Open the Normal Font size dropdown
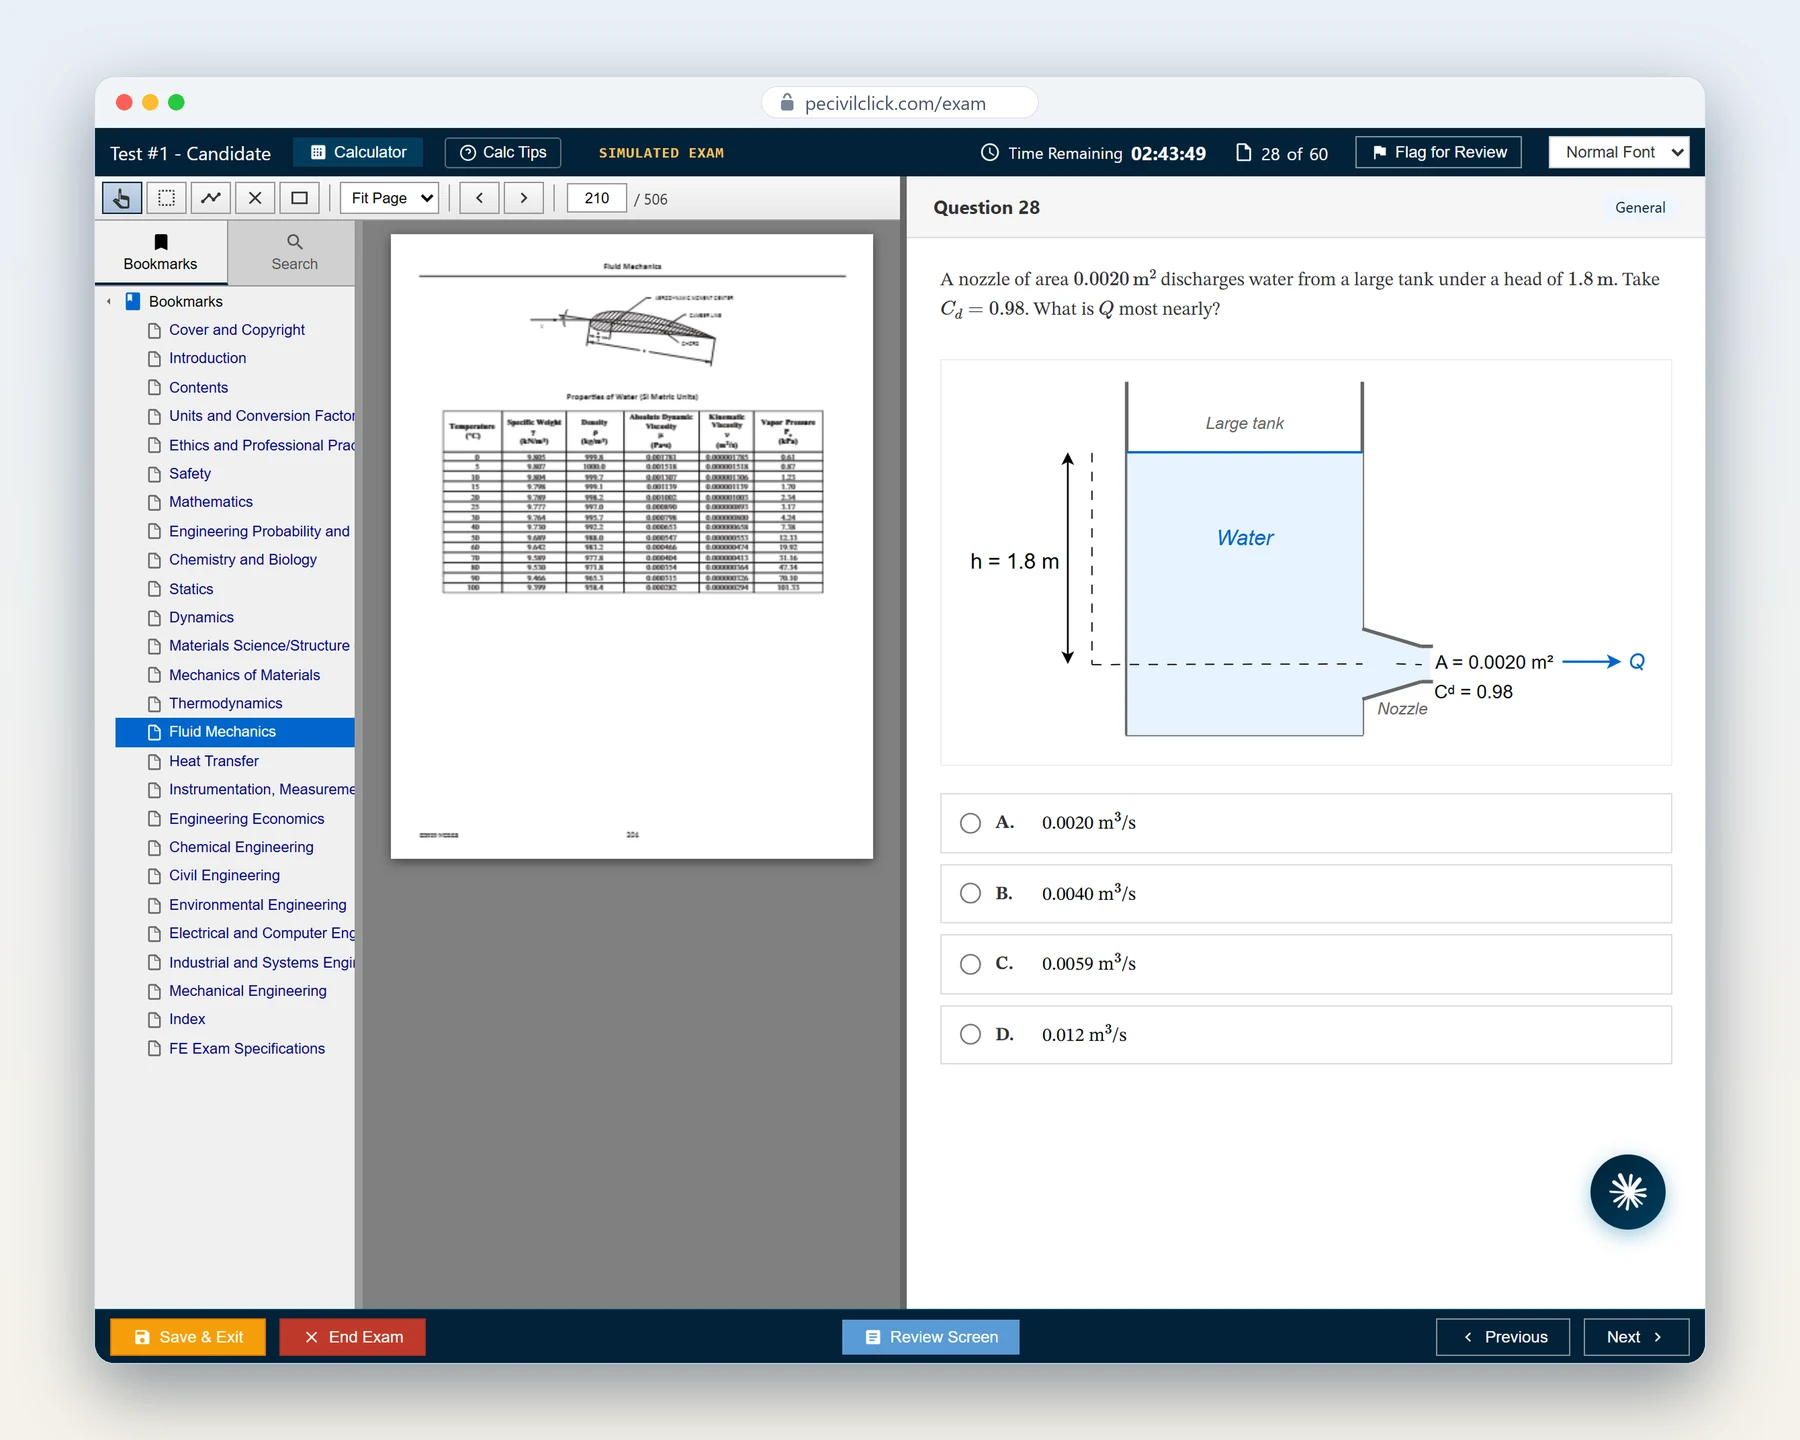 1618,152
